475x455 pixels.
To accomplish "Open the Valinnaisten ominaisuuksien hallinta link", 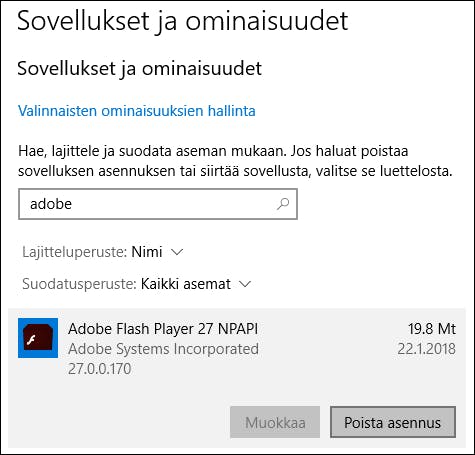I will click(137, 111).
